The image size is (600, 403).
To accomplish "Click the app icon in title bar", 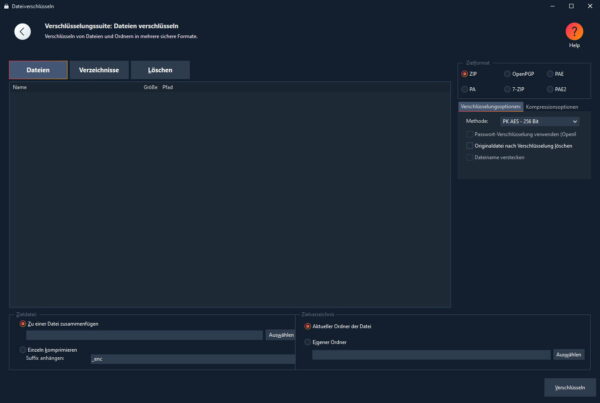I will click(6, 5).
